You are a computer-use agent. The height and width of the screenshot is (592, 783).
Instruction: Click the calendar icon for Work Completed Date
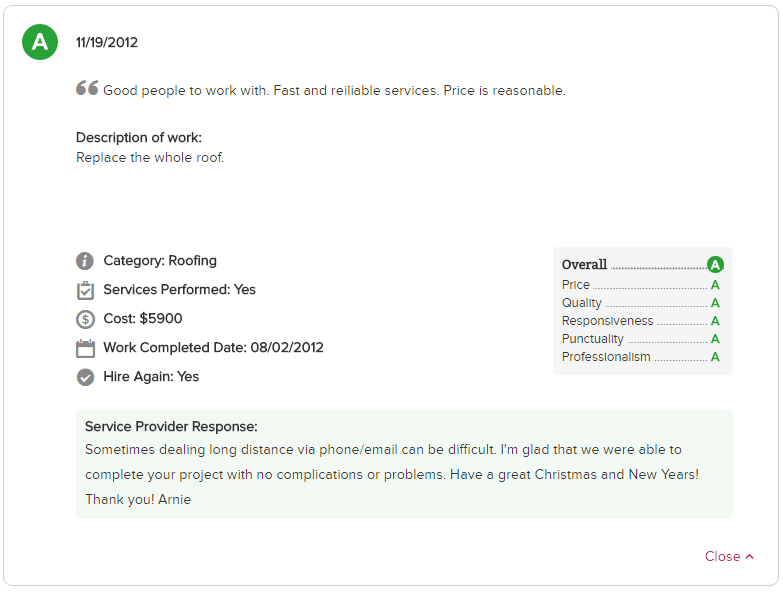(85, 348)
